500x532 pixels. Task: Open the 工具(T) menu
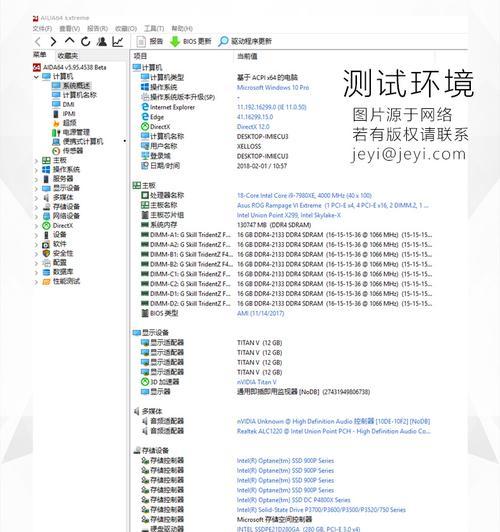(154, 28)
